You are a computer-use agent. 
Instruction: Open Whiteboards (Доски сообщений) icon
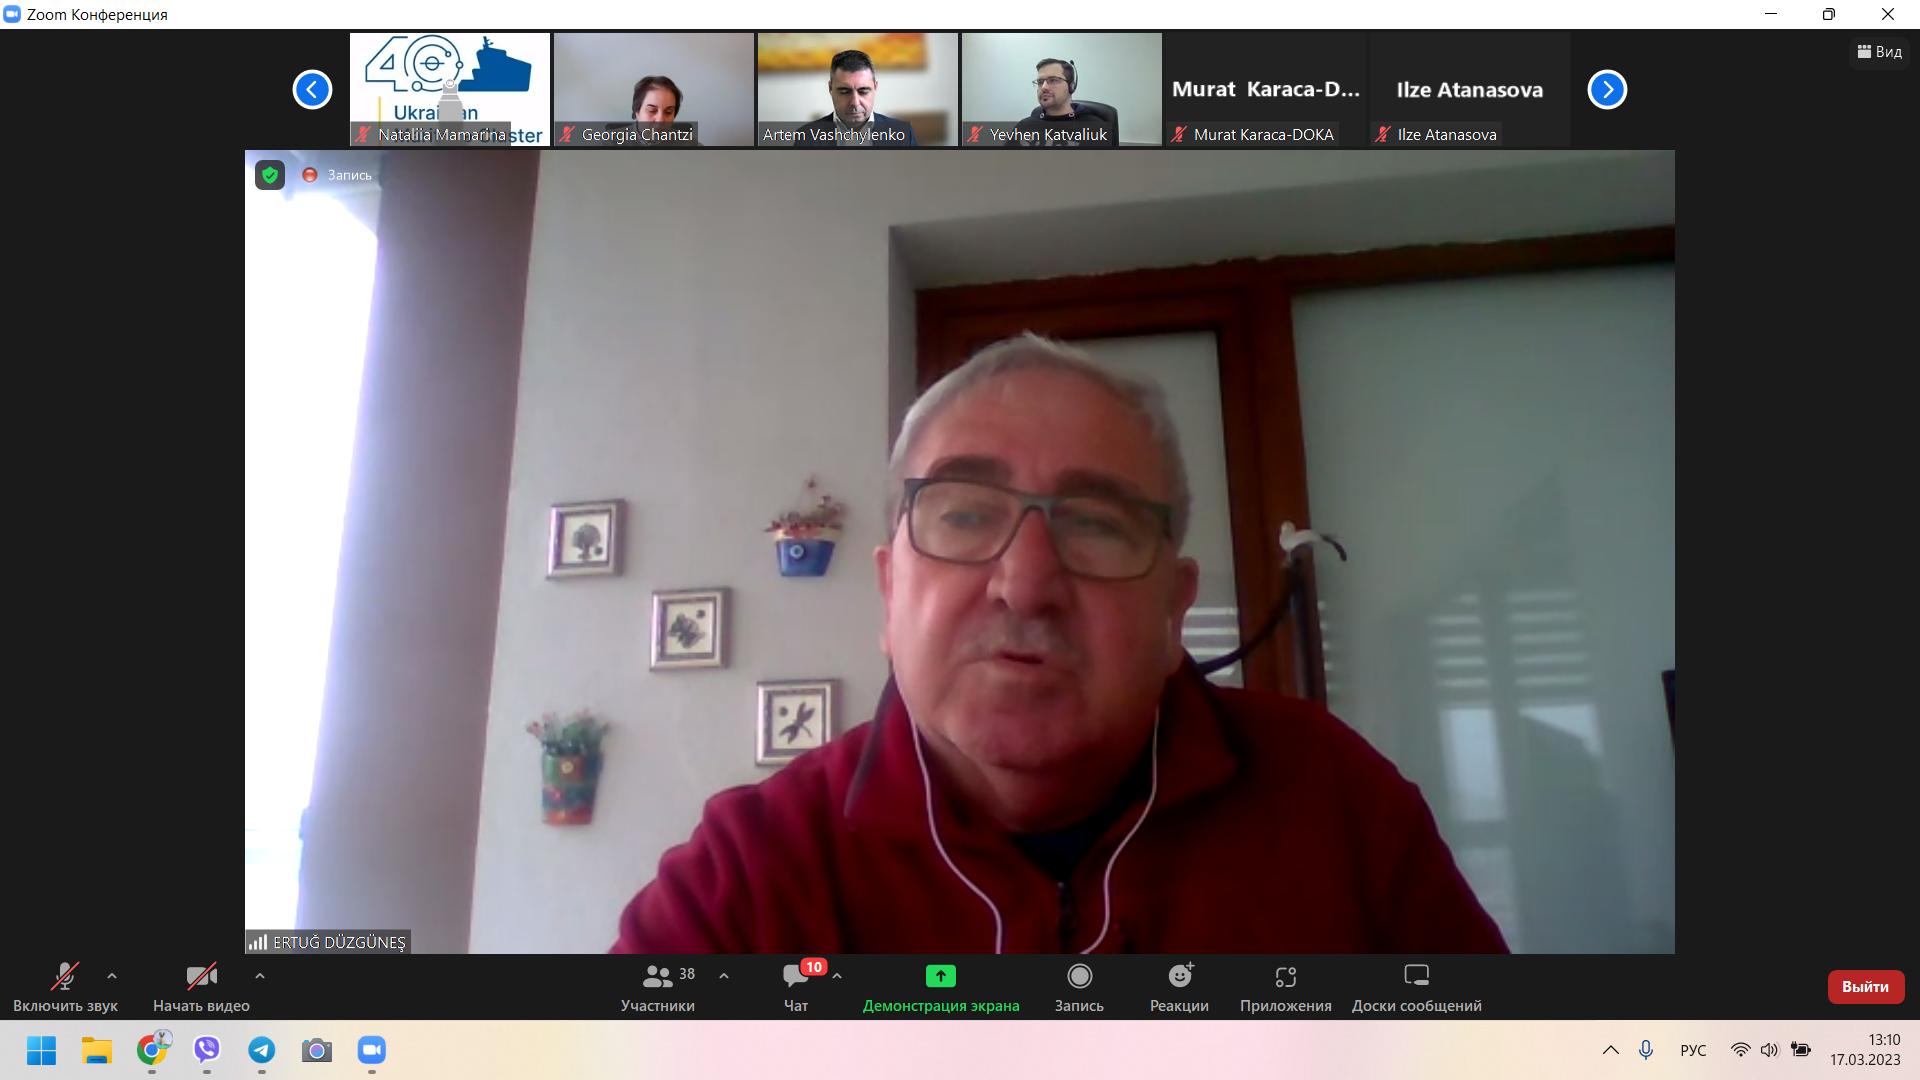1416,977
